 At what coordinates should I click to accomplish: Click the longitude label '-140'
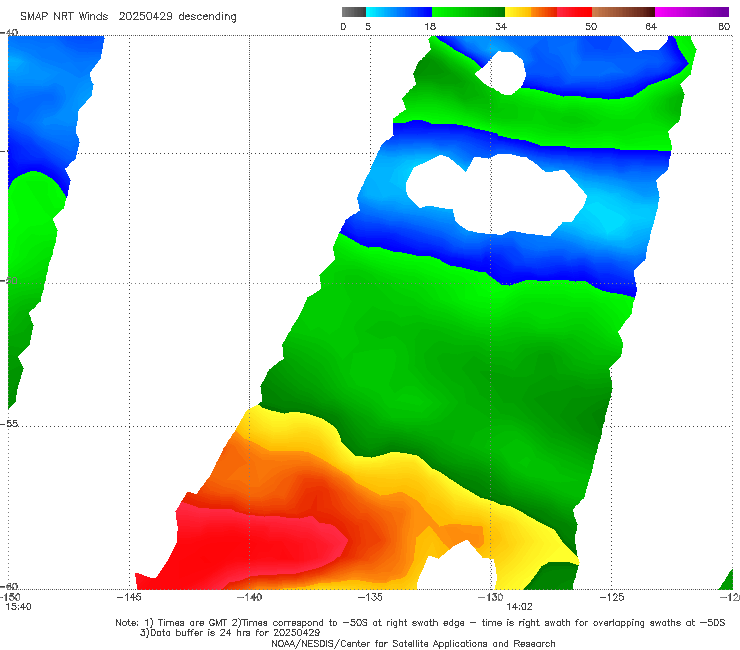coord(249,597)
